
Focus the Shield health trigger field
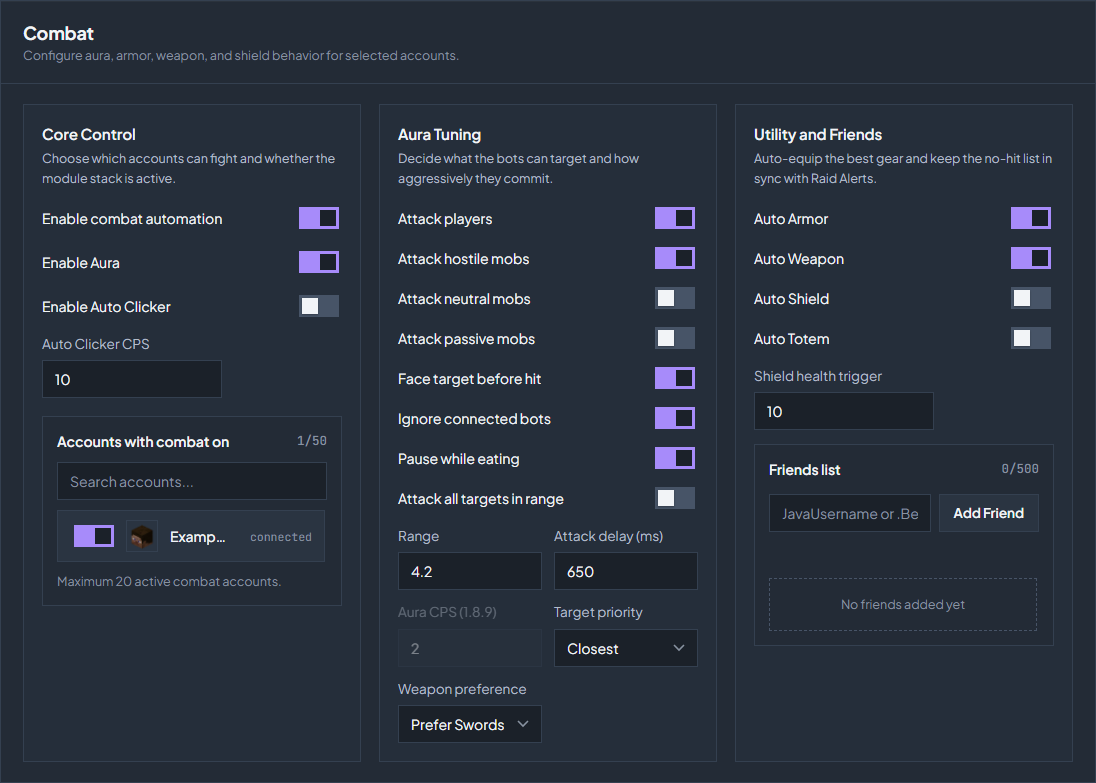pyautogui.click(x=844, y=411)
